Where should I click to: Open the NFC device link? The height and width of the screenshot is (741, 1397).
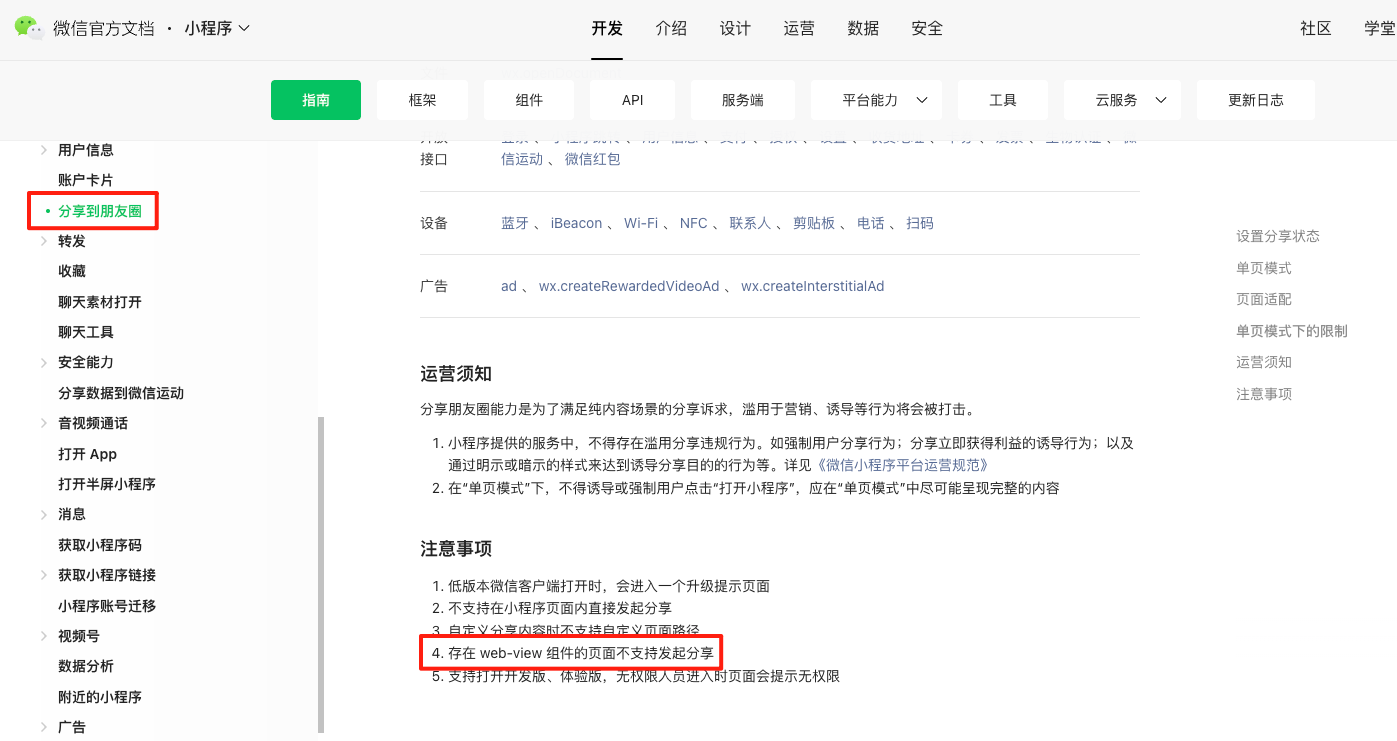[x=694, y=223]
